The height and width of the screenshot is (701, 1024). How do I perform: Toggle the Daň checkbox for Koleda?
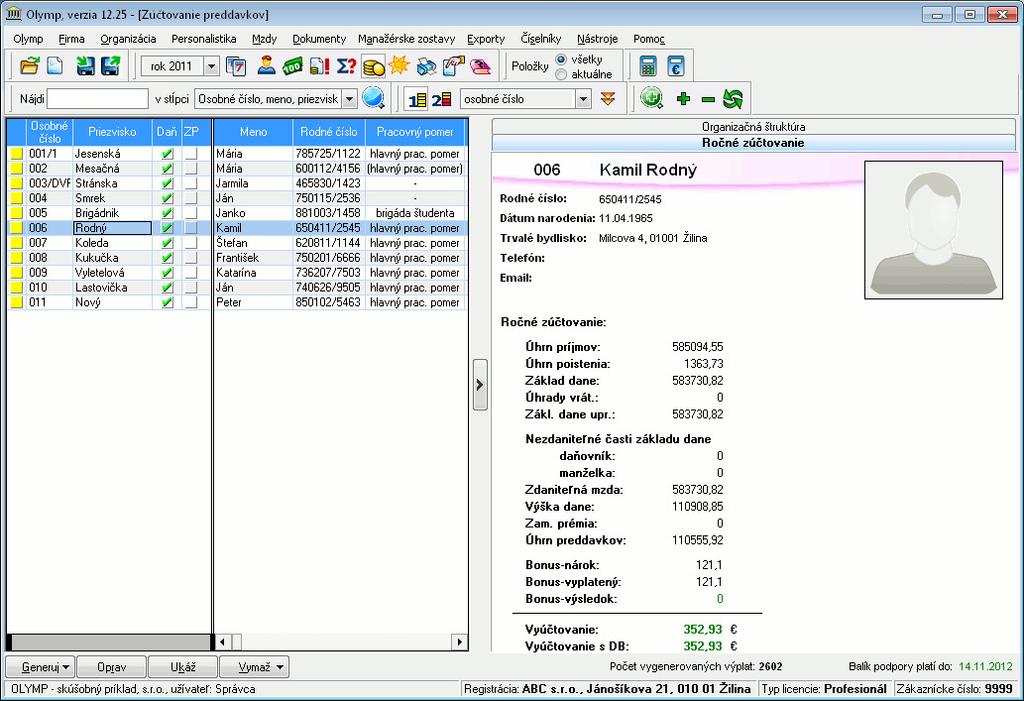pyautogui.click(x=167, y=243)
